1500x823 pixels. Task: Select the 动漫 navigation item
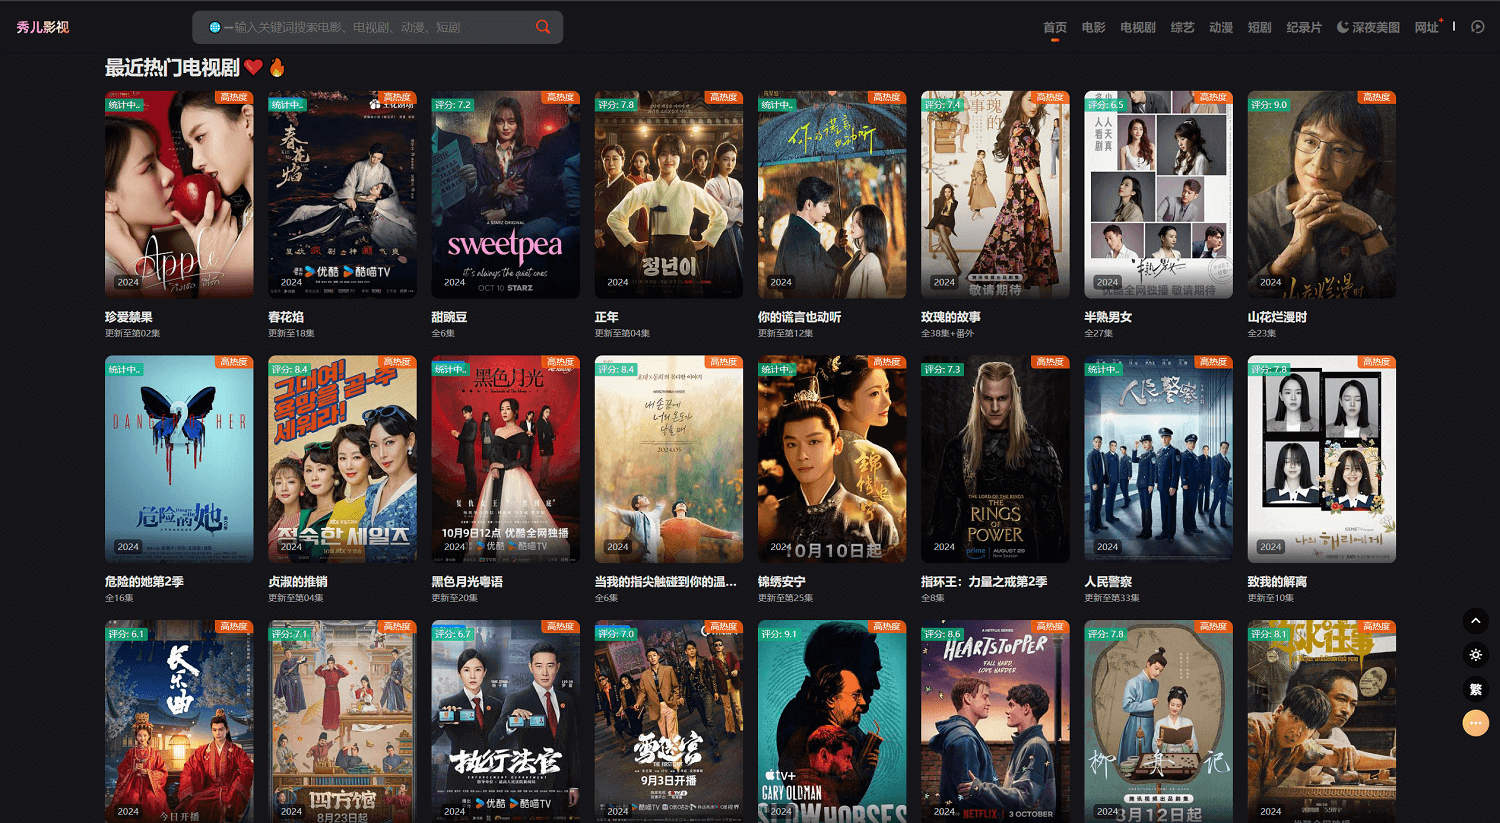coord(1220,28)
